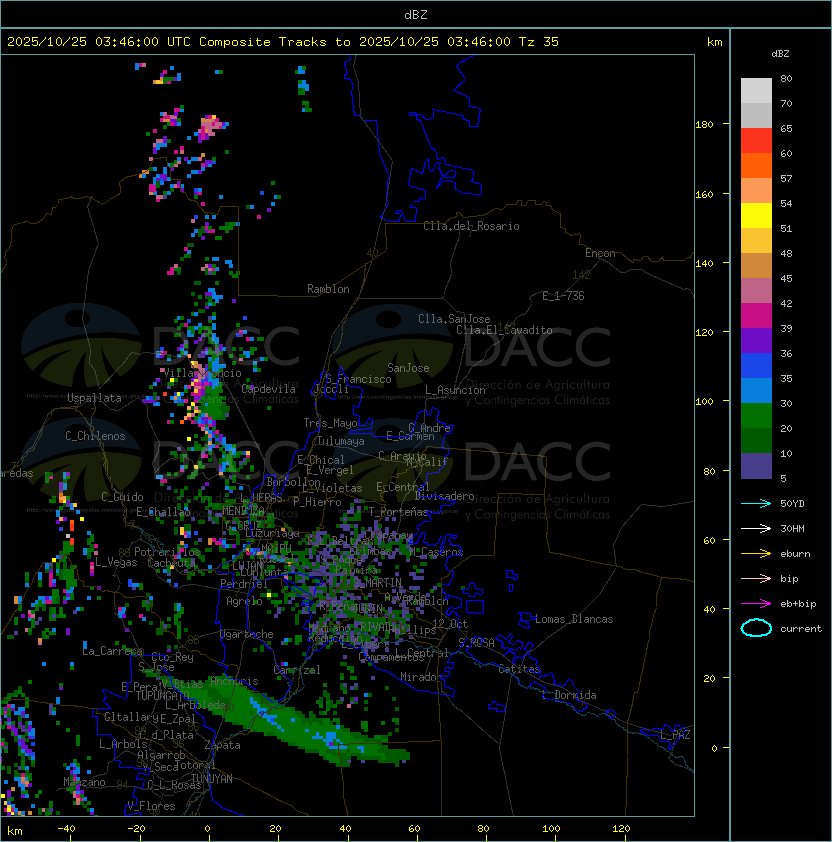Click the cyan 50YD arrow in legend
The height and width of the screenshot is (842, 832).
coord(756,503)
